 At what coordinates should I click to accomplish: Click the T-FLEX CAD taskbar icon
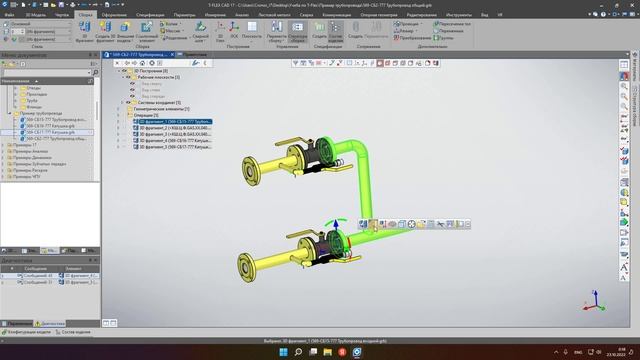pos(357,352)
